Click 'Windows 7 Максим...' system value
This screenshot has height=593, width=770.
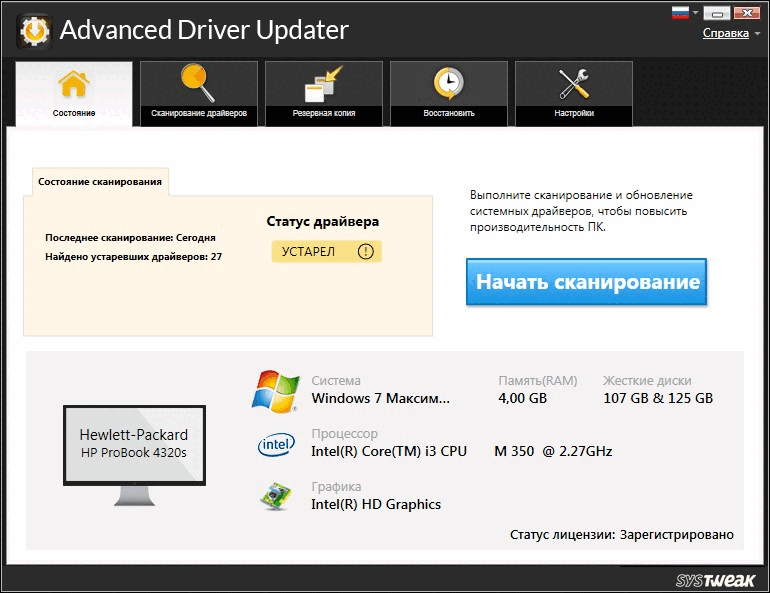click(x=381, y=398)
